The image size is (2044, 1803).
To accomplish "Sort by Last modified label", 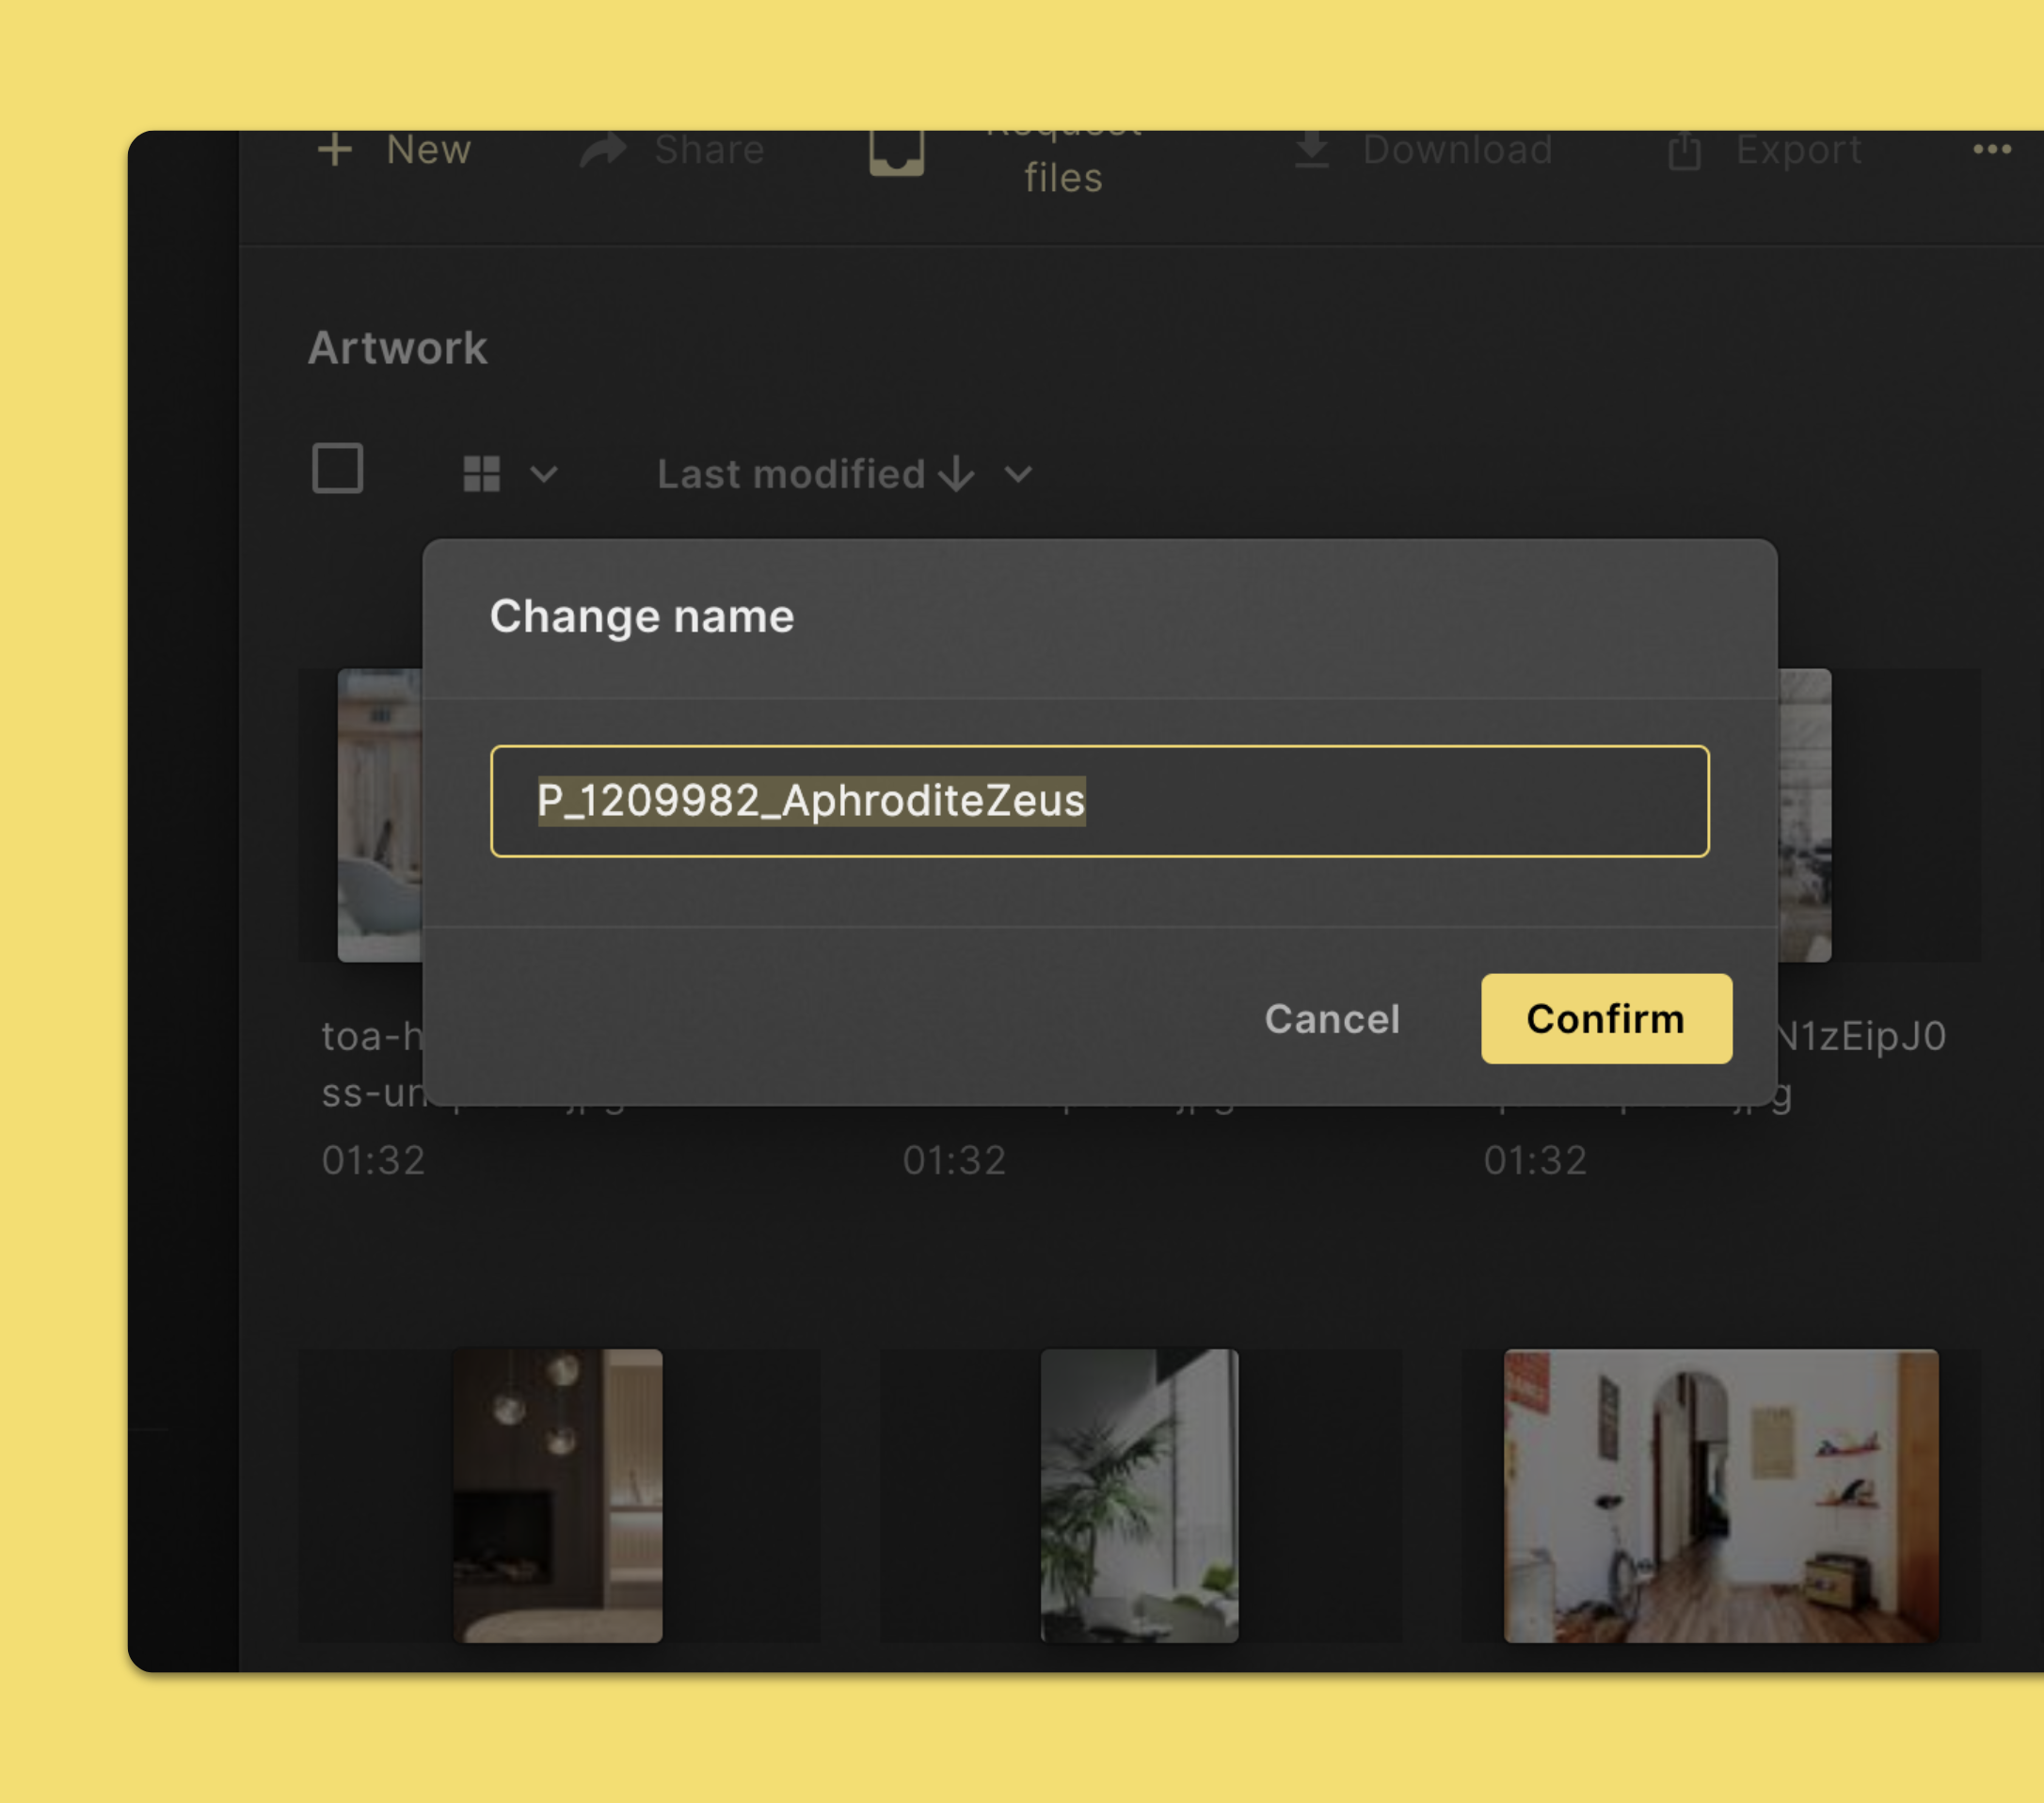I will tap(790, 474).
